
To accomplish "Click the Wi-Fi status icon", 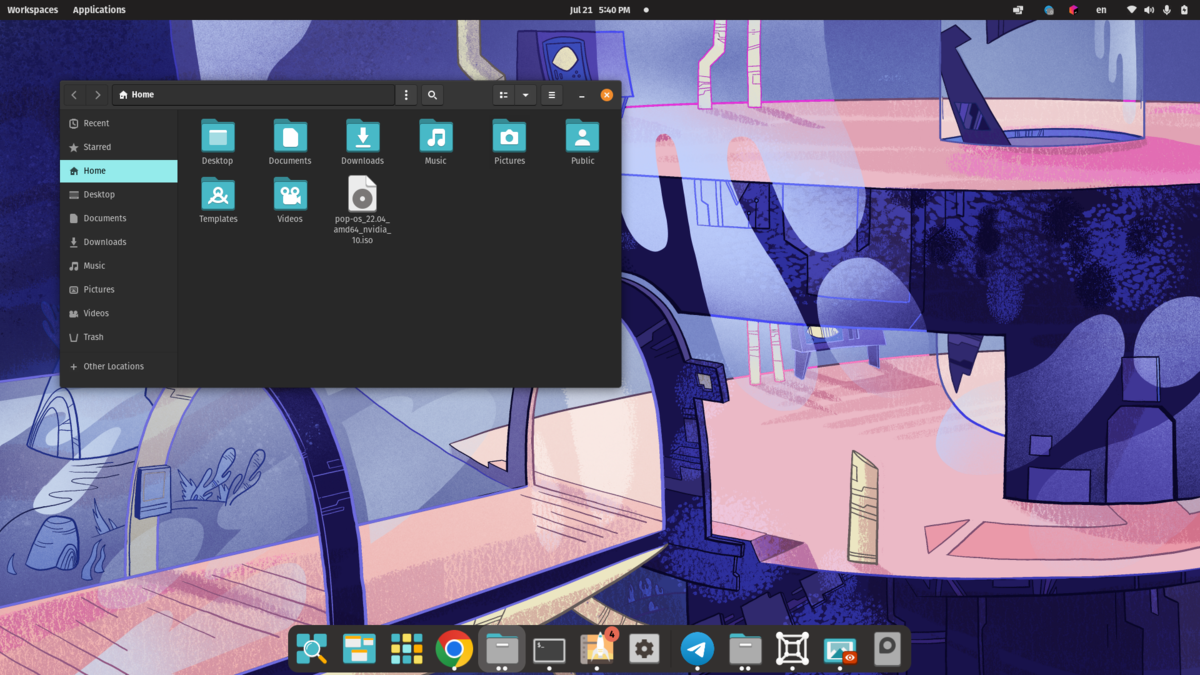I will pos(1132,10).
